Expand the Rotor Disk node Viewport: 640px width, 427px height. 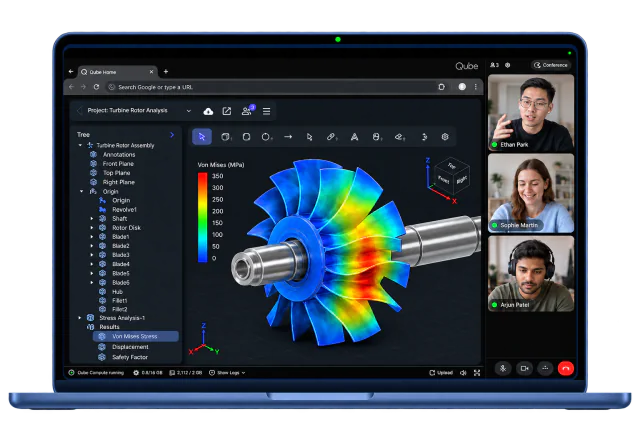pos(91,228)
